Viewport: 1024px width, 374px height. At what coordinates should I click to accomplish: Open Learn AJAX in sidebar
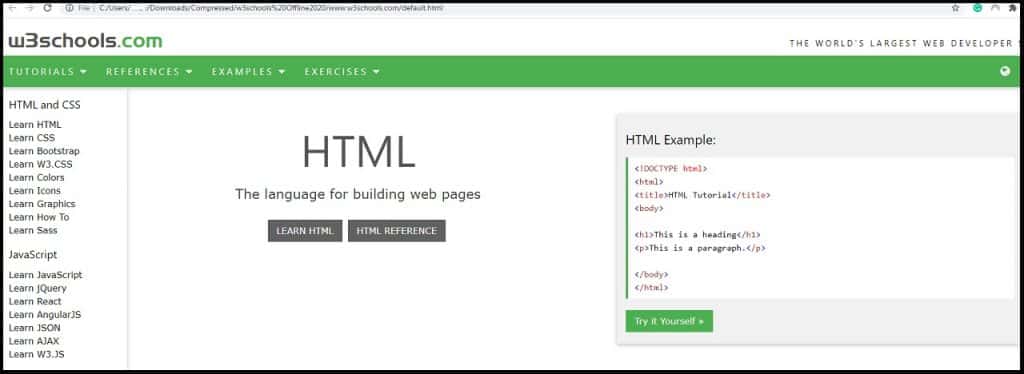[34, 341]
